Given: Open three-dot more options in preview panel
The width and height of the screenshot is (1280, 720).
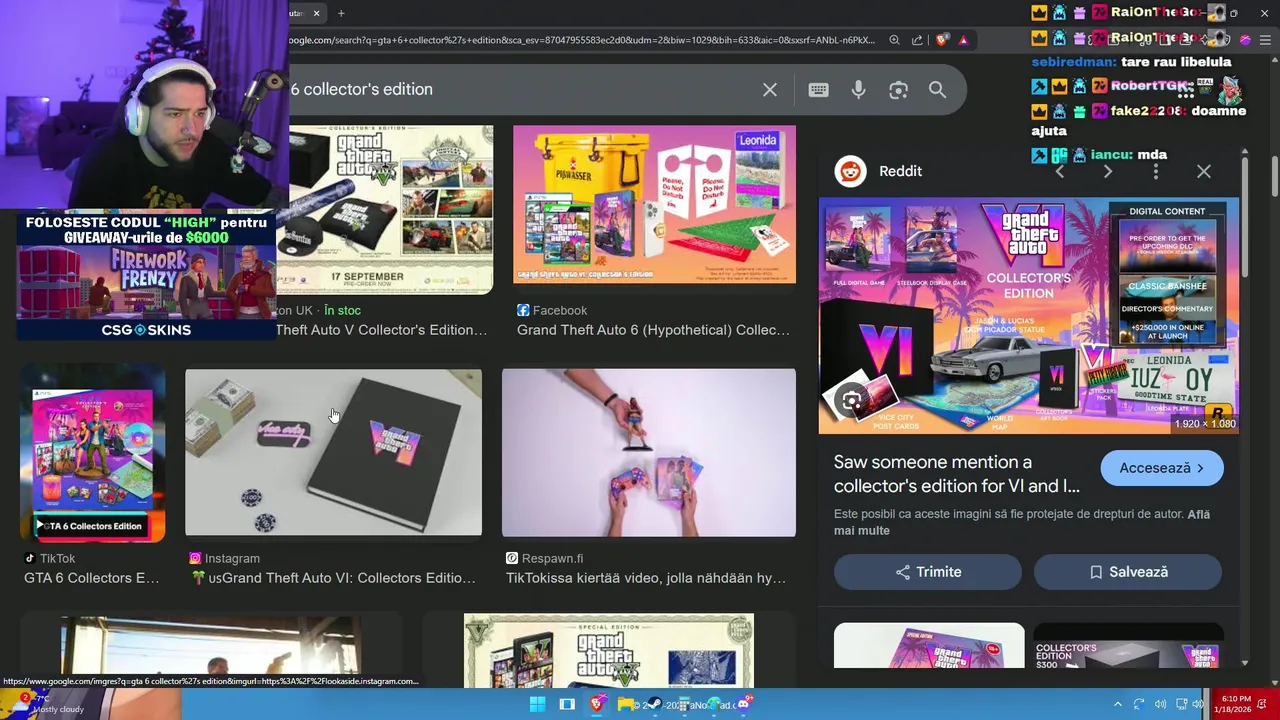Looking at the screenshot, I should pos(1156,172).
